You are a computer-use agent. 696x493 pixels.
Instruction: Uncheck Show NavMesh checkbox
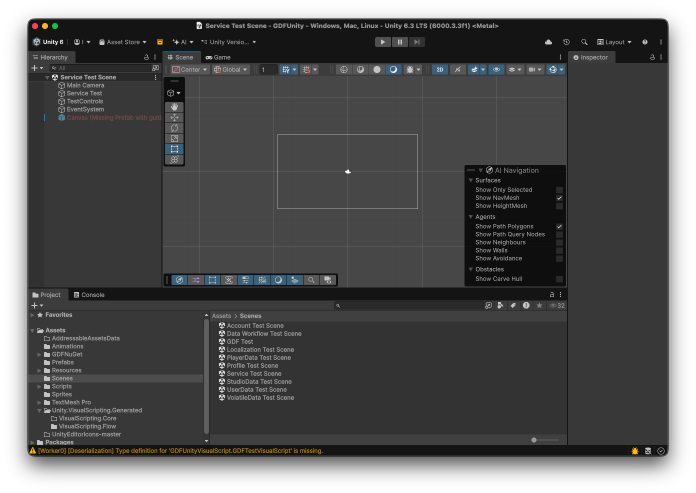tap(559, 198)
